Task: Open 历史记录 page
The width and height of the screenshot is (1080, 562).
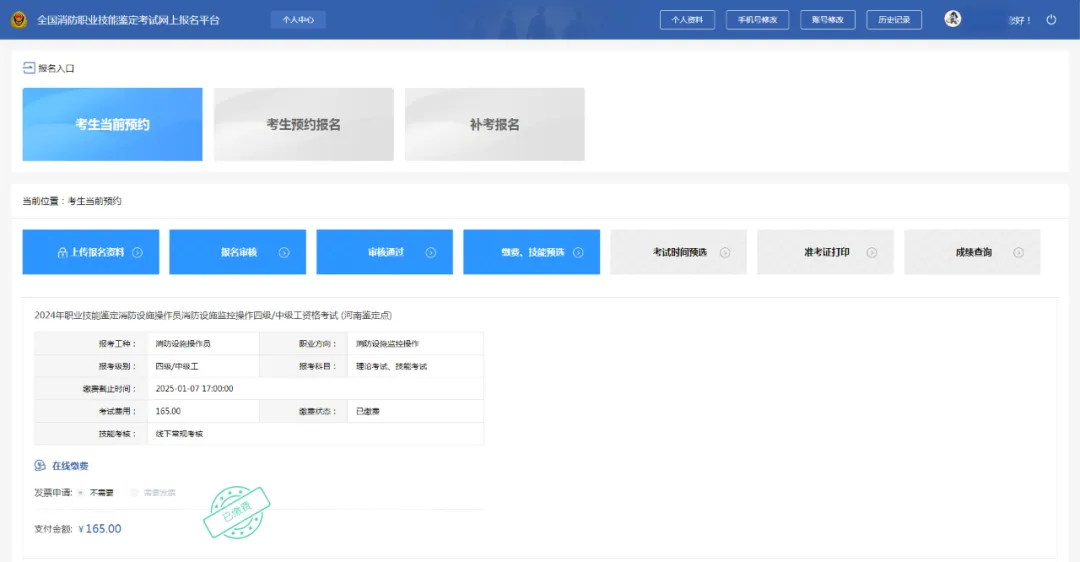Action: (894, 20)
